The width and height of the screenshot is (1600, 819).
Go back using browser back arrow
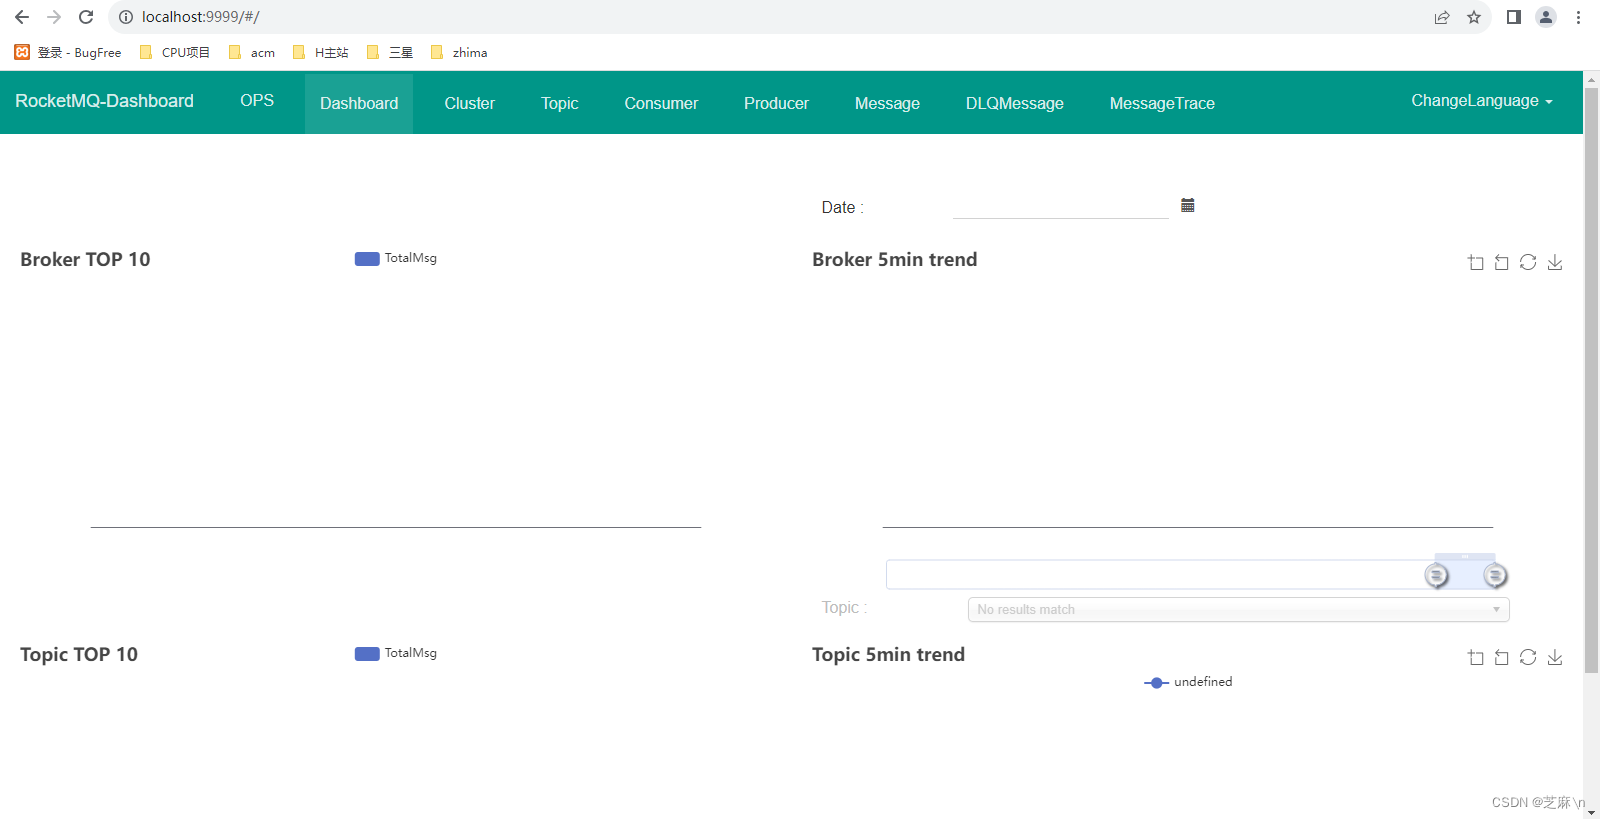click(22, 17)
